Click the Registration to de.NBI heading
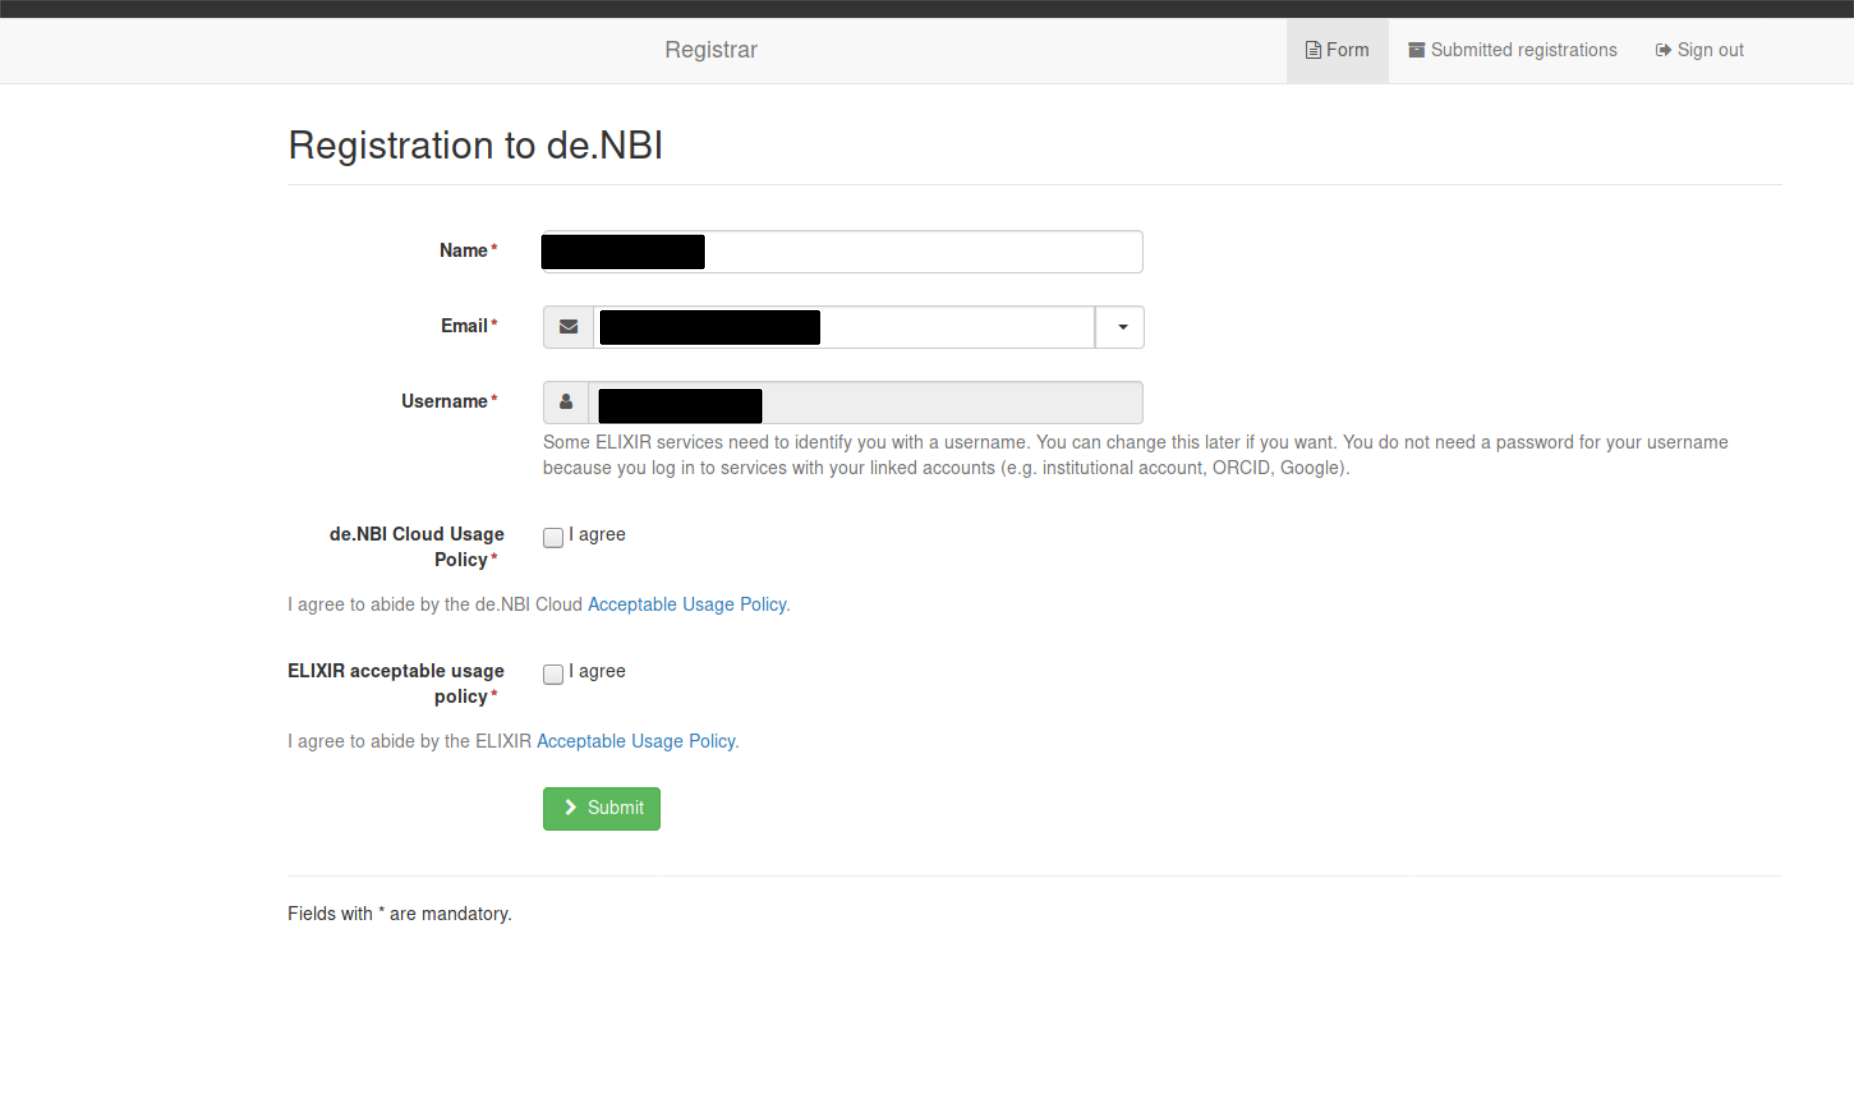1854x1099 pixels. point(475,145)
